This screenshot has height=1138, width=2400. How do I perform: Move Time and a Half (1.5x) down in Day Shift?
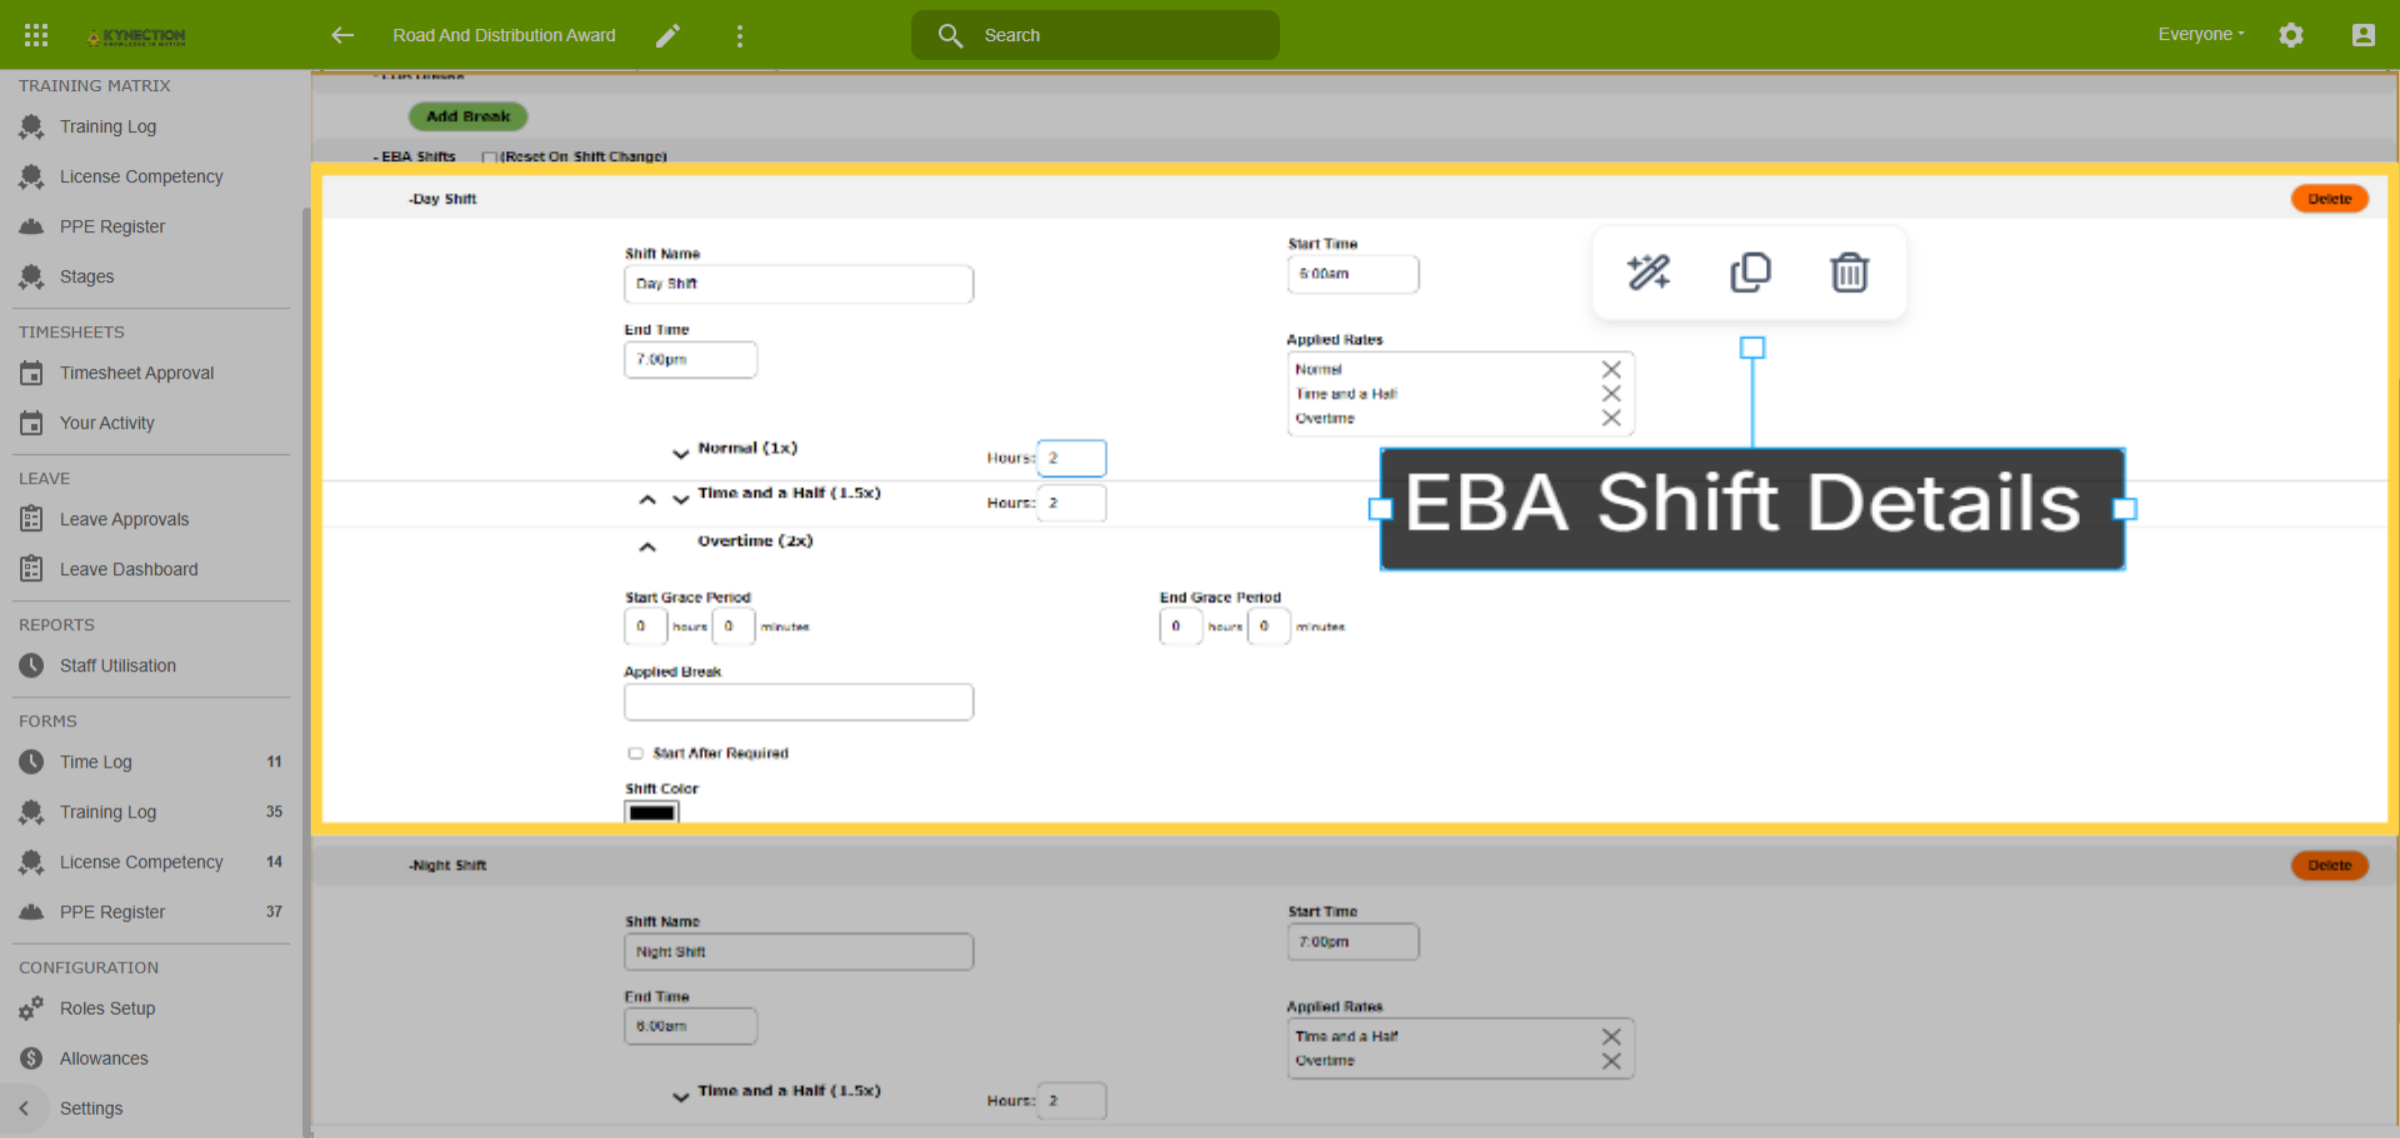680,498
